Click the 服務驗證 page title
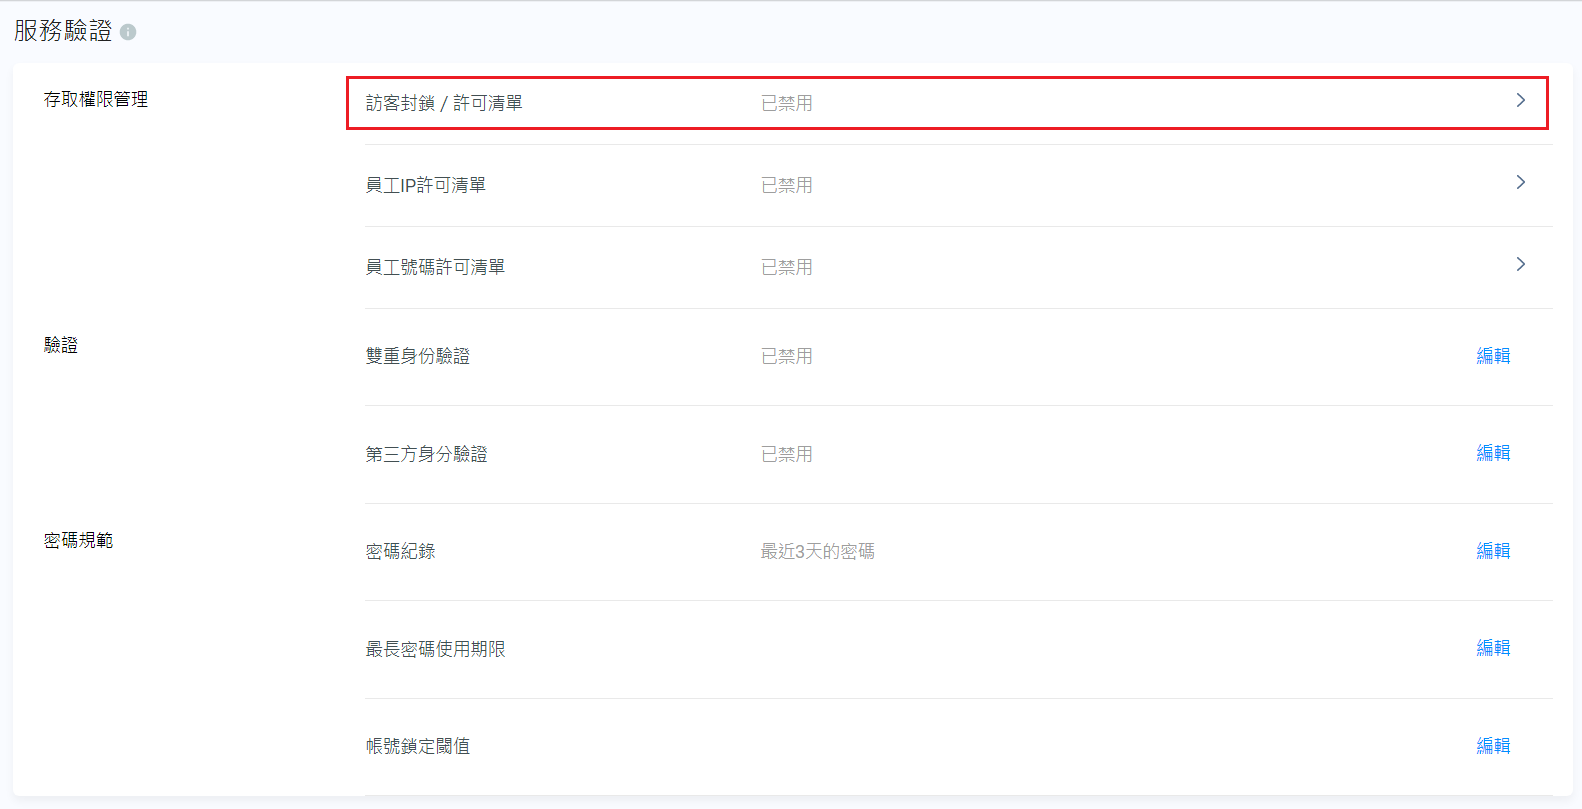This screenshot has height=809, width=1582. (x=63, y=31)
